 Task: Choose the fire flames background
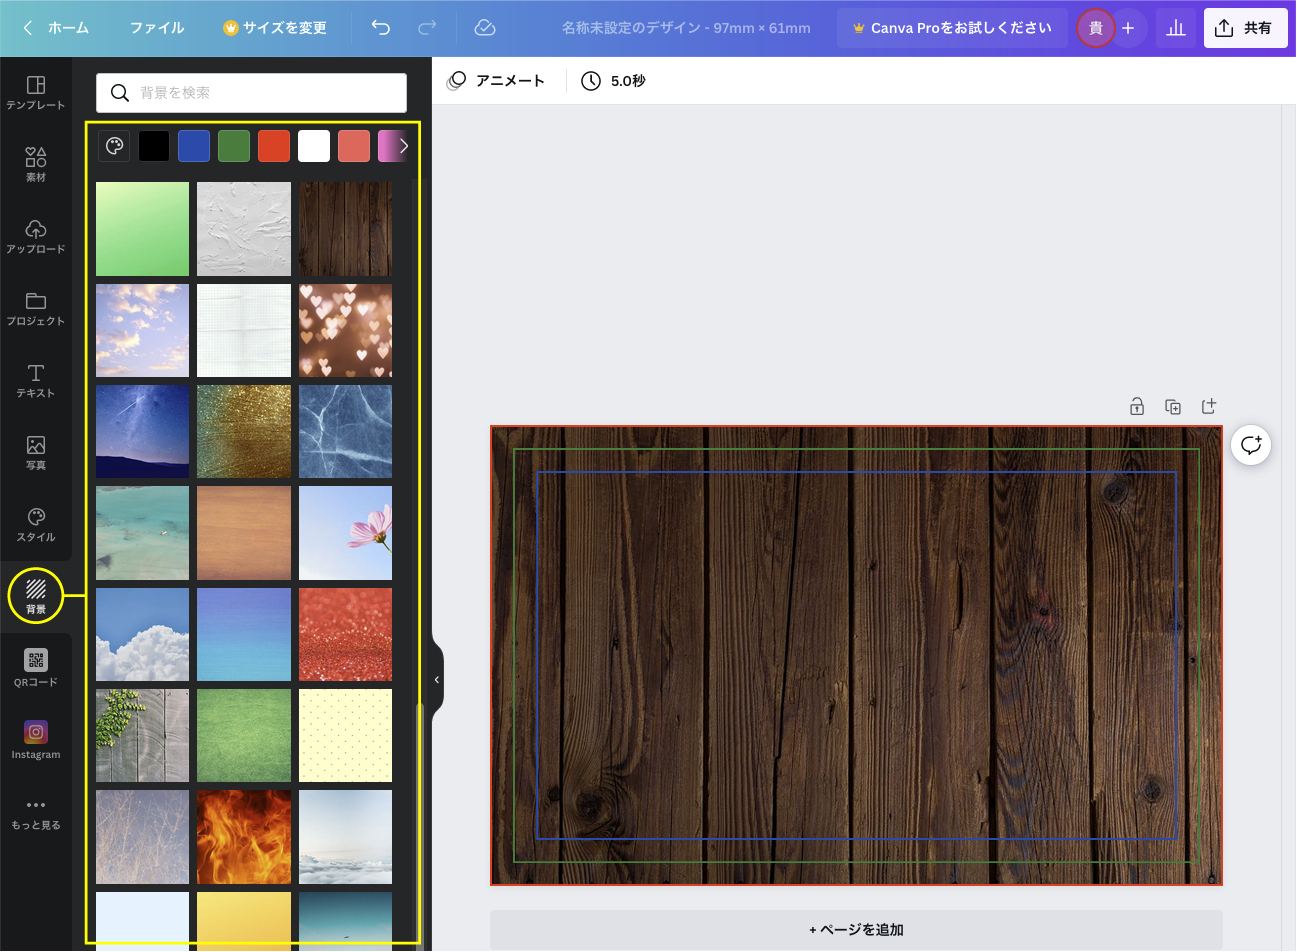click(x=244, y=837)
